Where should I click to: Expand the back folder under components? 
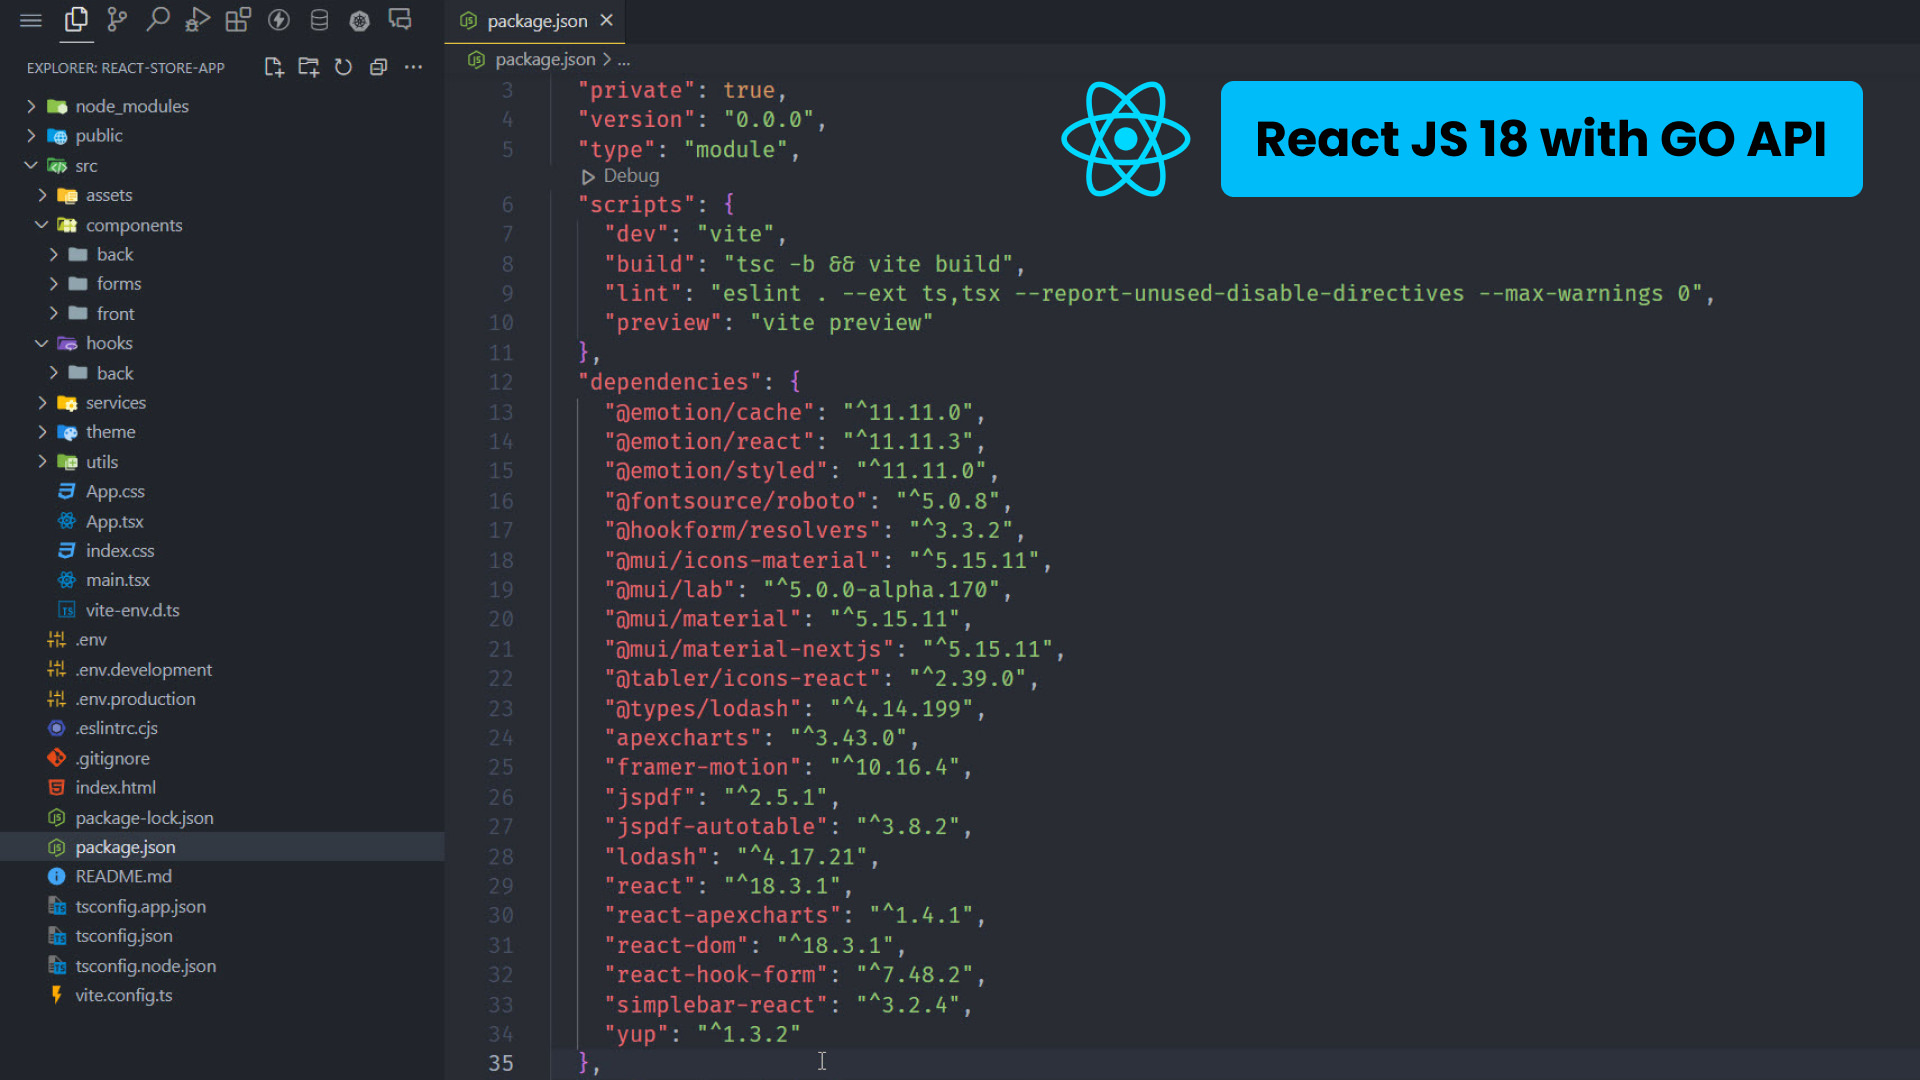click(114, 254)
